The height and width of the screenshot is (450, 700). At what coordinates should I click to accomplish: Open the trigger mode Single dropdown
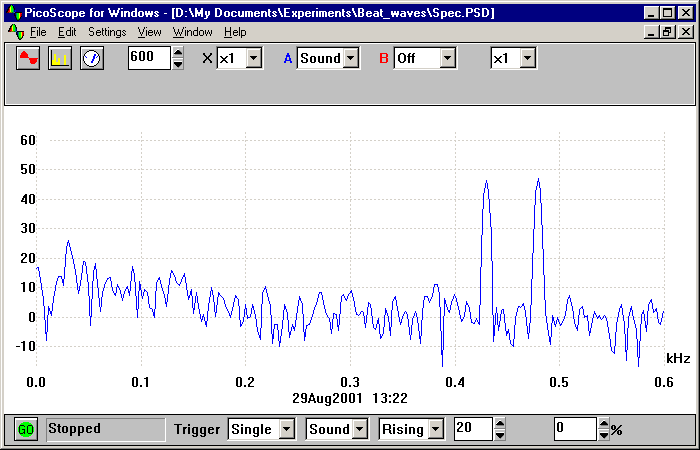286,430
